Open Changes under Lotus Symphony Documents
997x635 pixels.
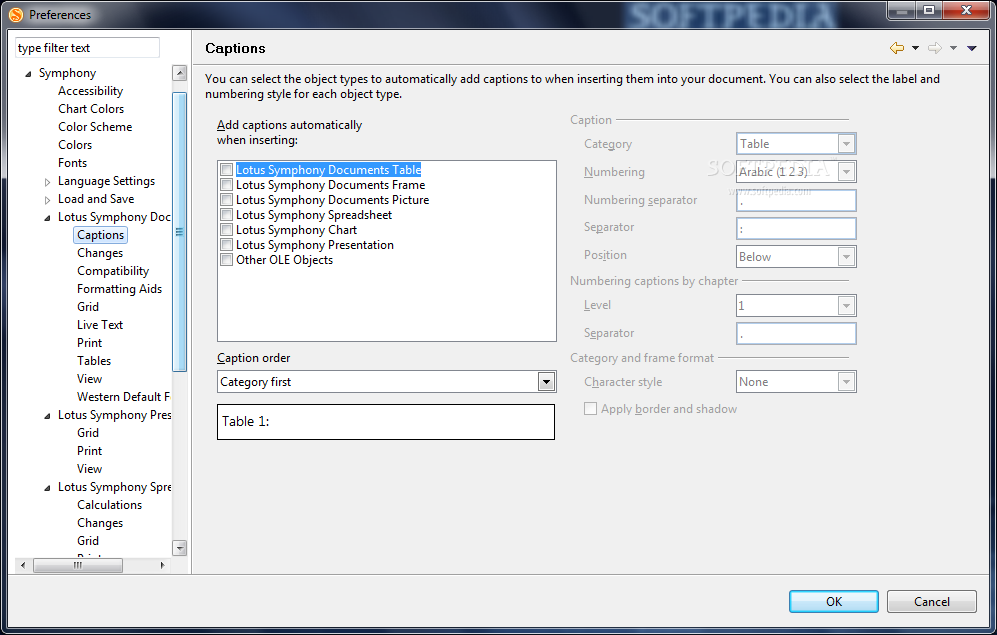pos(100,253)
